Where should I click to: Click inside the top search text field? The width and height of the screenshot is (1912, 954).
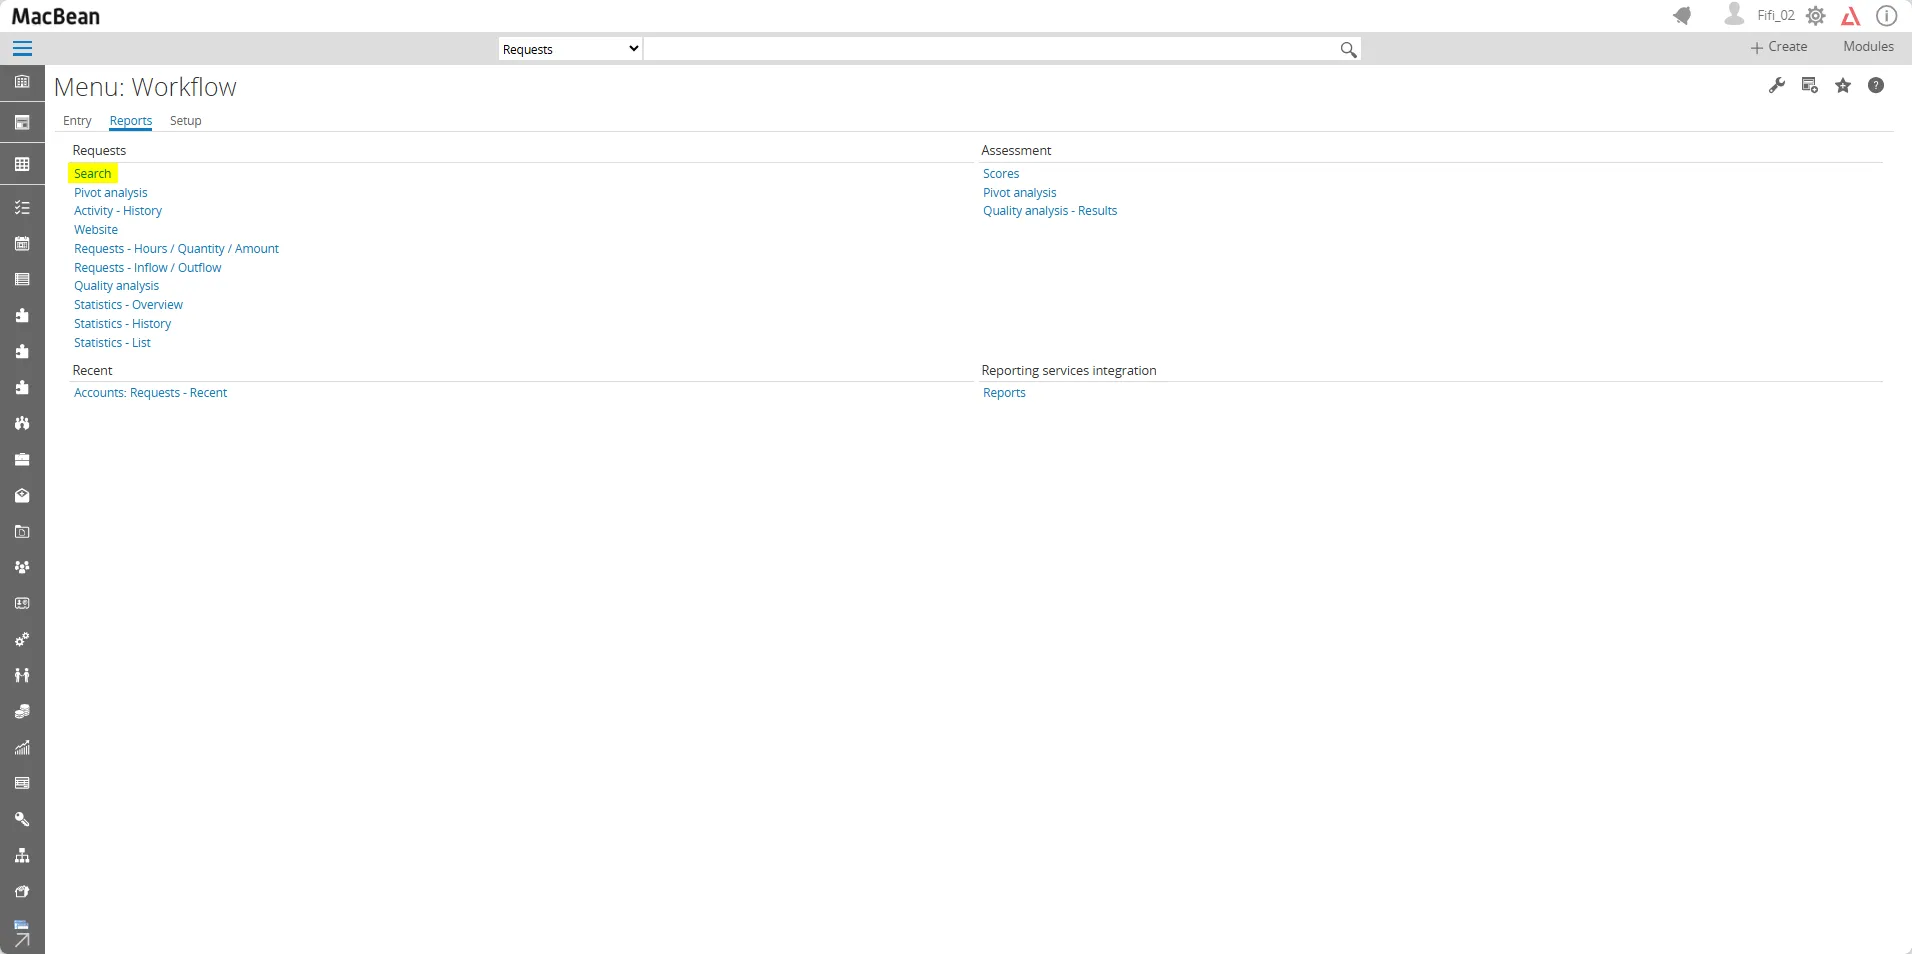click(990, 49)
